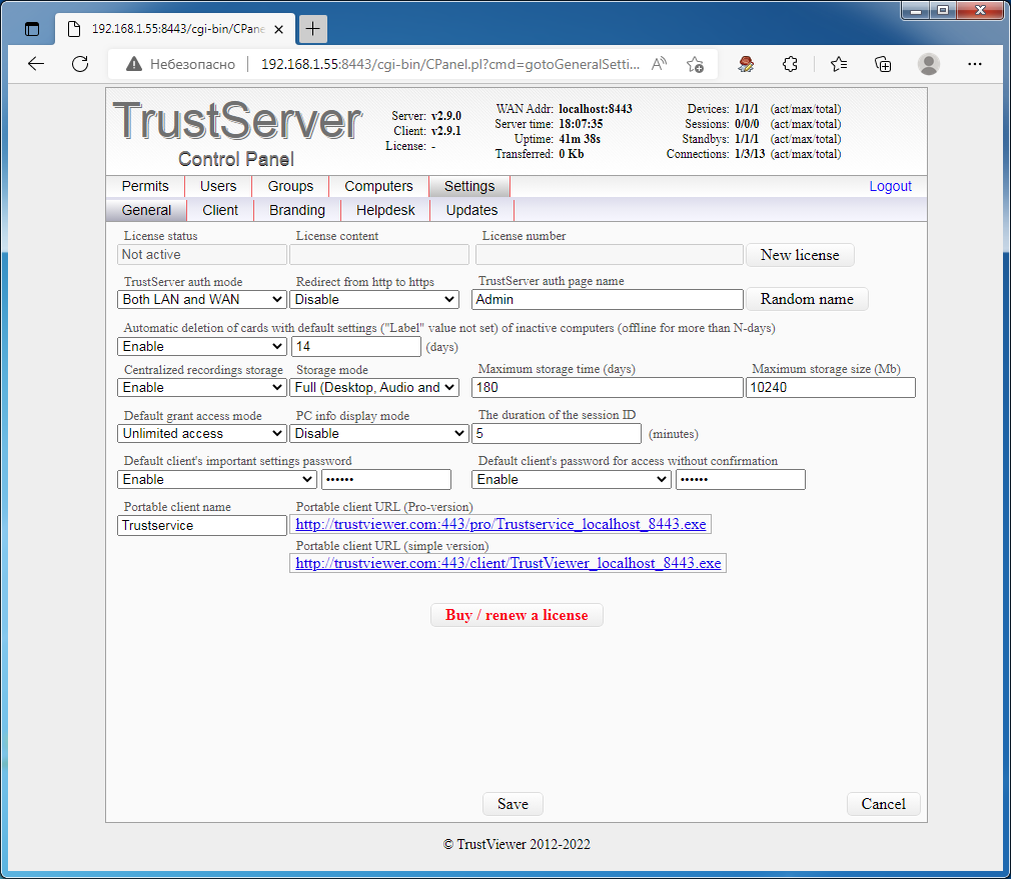Click the not-secure warning triangle icon

pos(133,64)
